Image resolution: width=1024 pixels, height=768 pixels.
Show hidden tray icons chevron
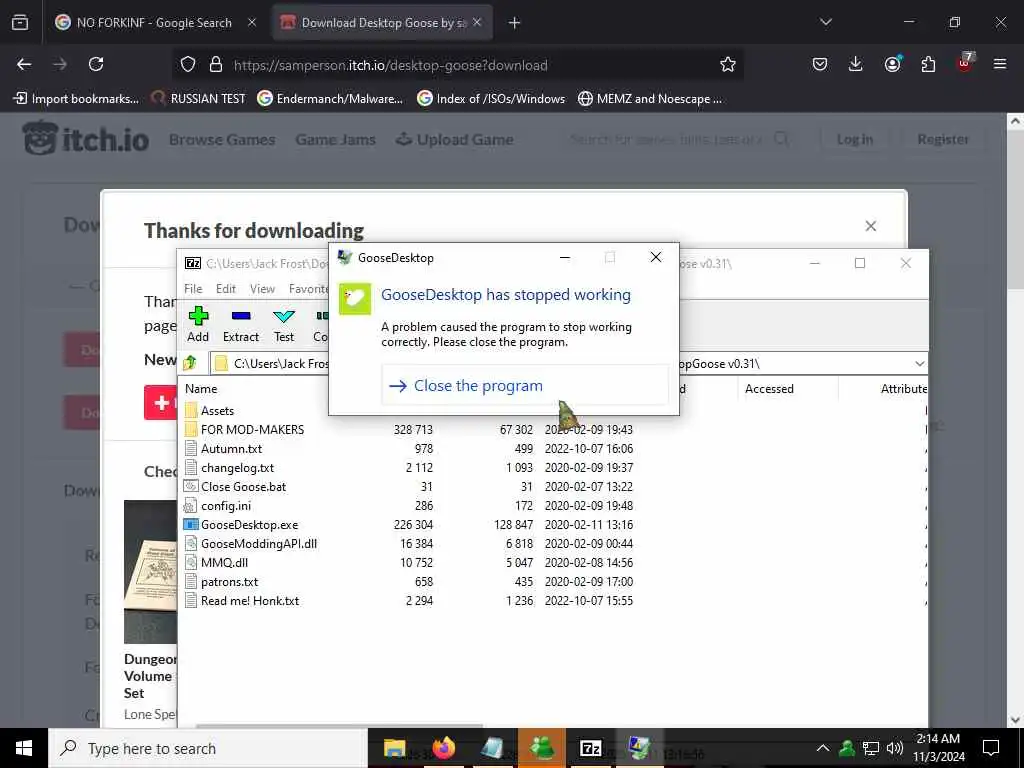click(823, 748)
